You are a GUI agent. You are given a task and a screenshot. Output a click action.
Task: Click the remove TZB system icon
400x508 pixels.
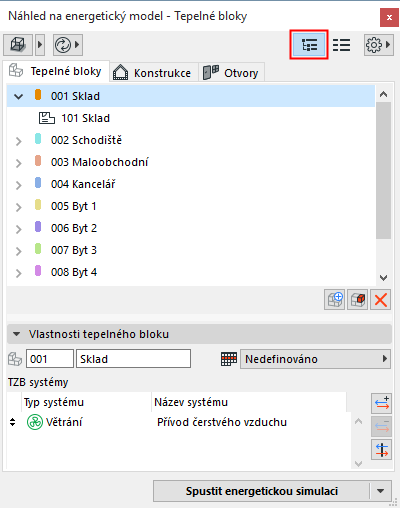381,426
